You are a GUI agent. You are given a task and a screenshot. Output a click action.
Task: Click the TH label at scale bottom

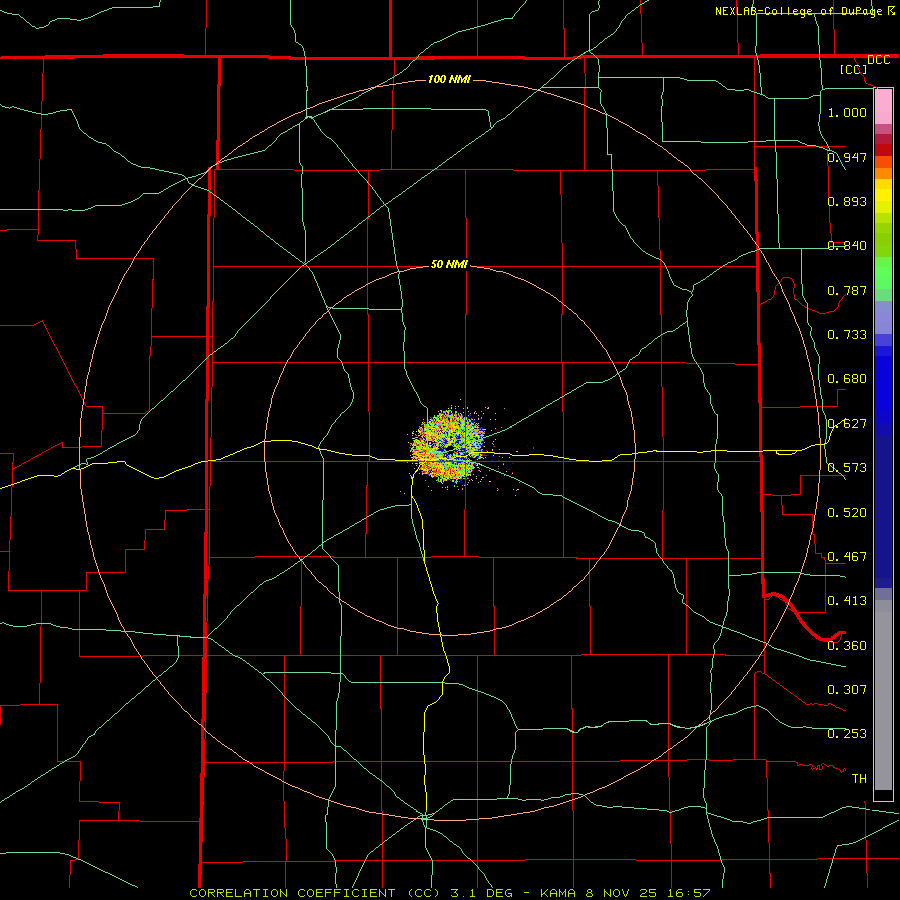pyautogui.click(x=859, y=778)
